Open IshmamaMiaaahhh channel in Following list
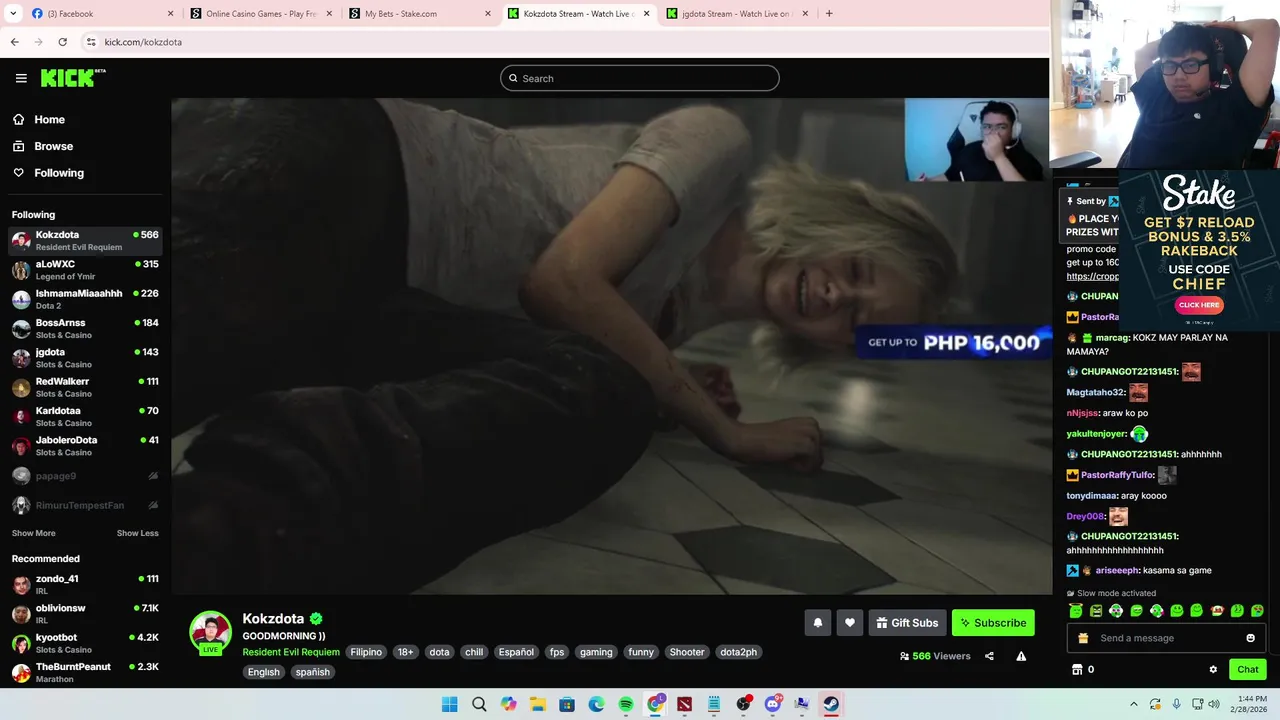Screen dimensions: 1280x720 (x=85, y=299)
